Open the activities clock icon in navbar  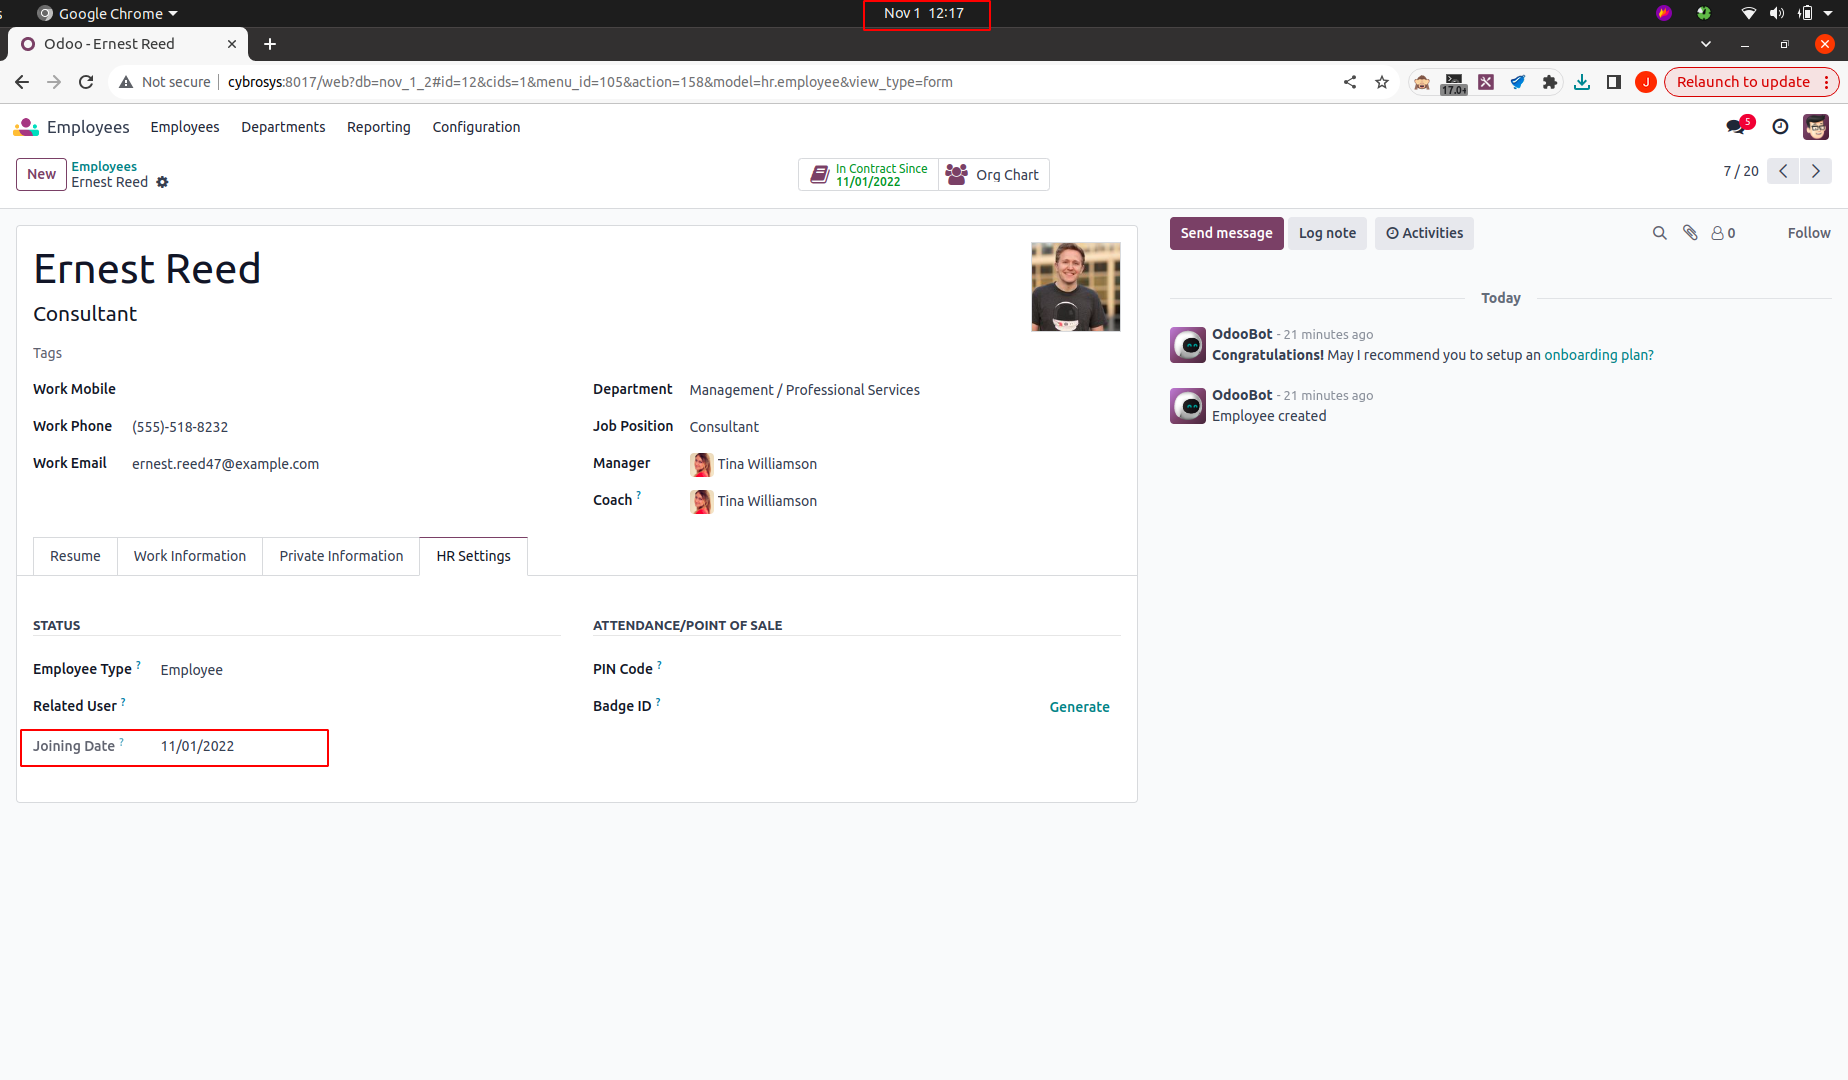pyautogui.click(x=1780, y=127)
